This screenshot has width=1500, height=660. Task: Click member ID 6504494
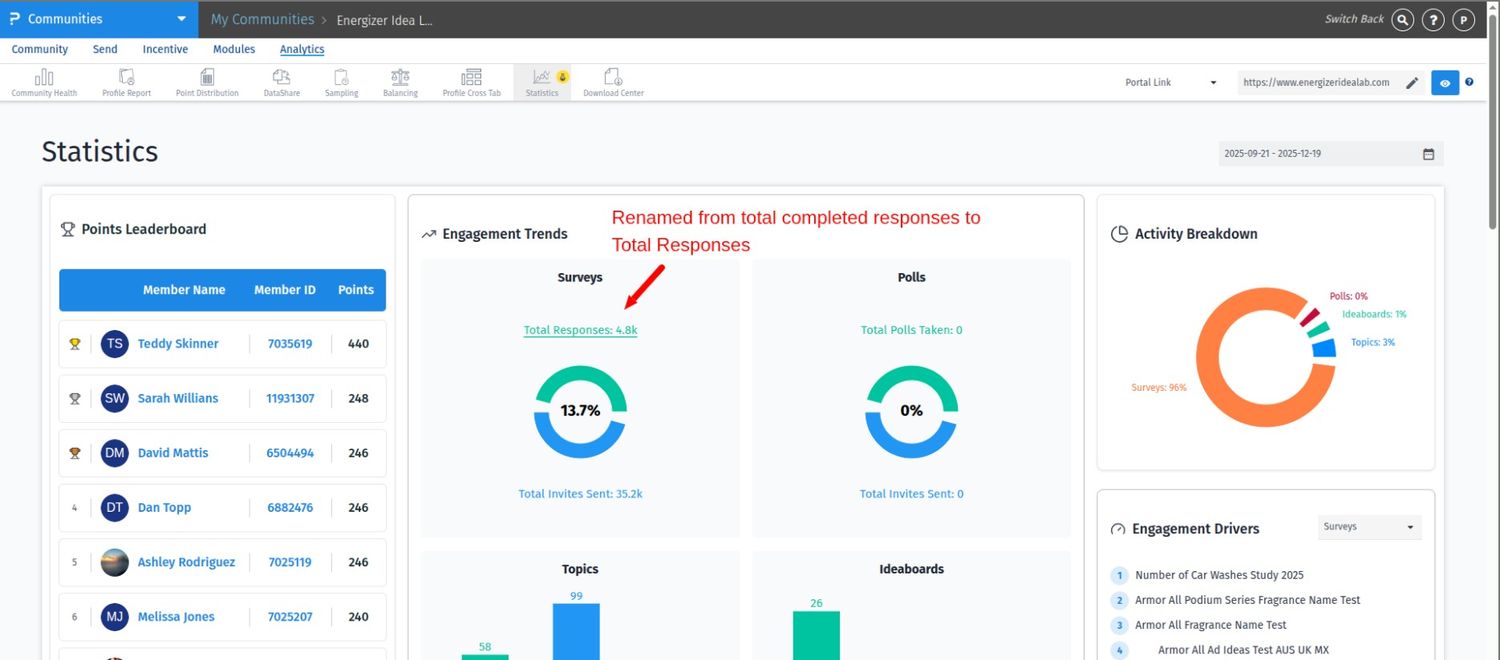coord(290,453)
